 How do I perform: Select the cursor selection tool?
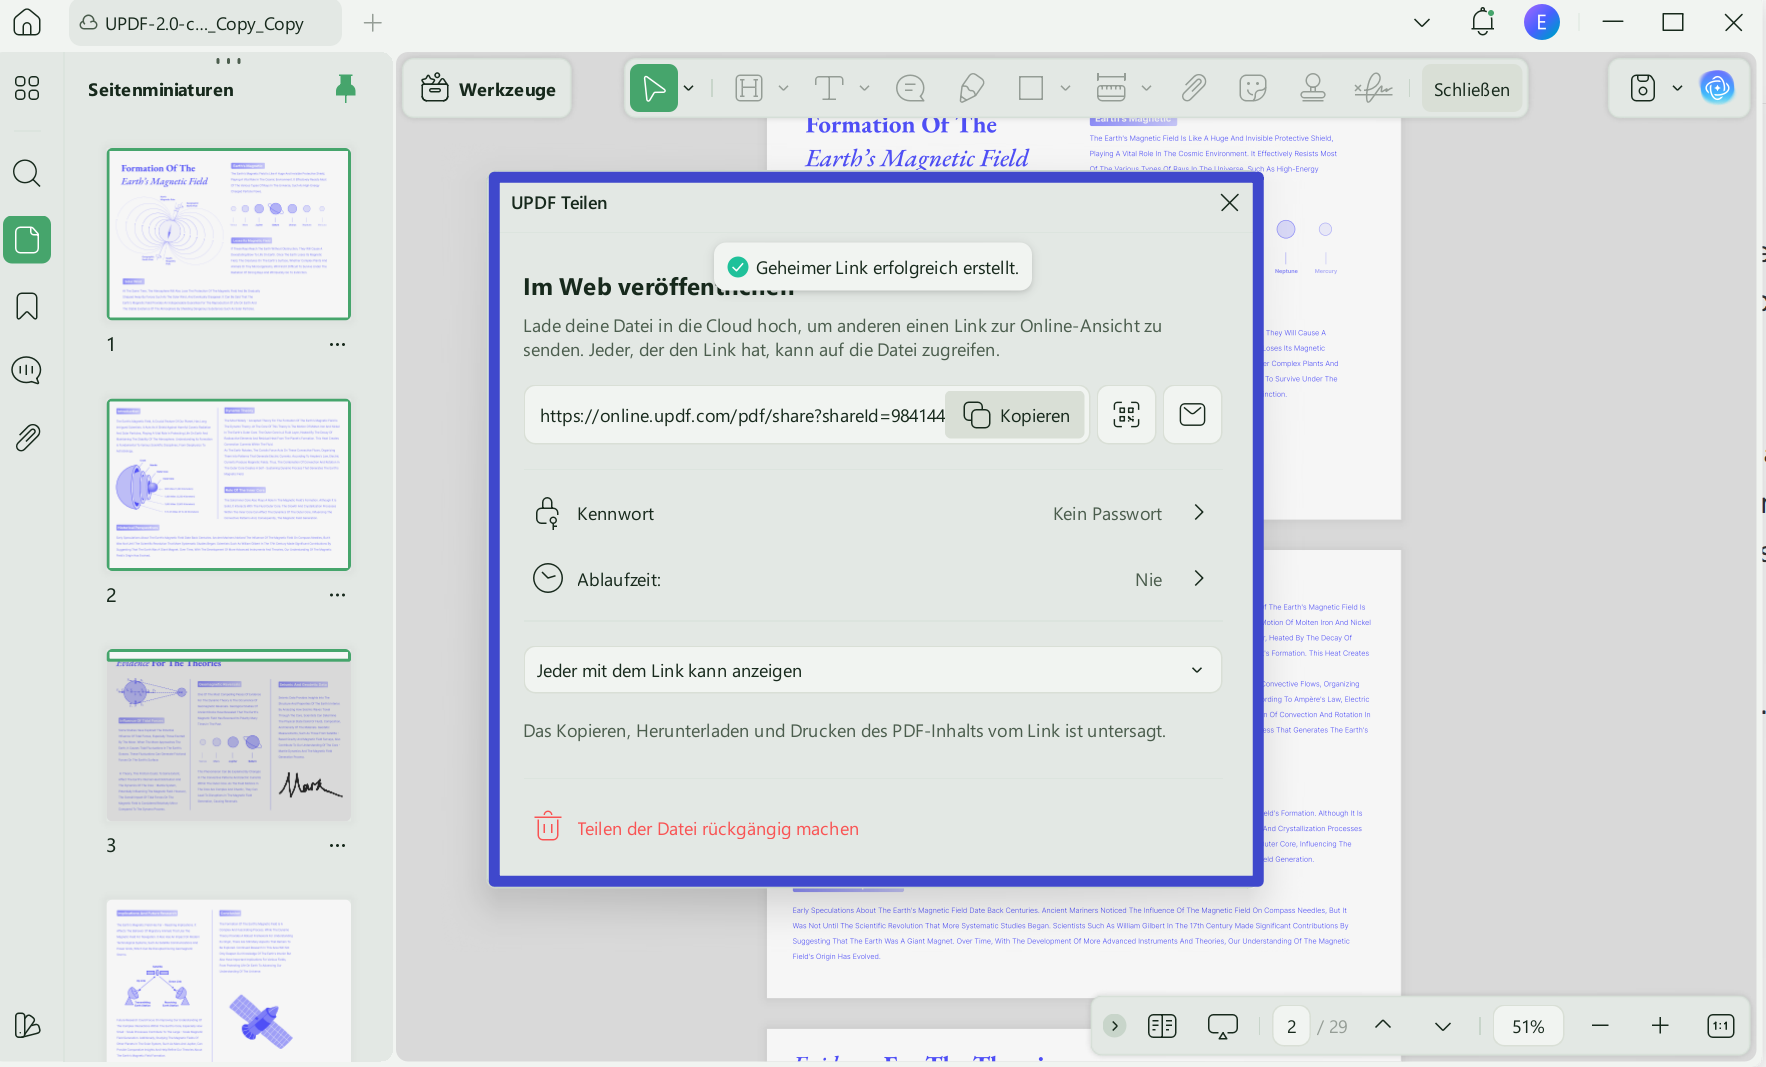pyautogui.click(x=654, y=89)
